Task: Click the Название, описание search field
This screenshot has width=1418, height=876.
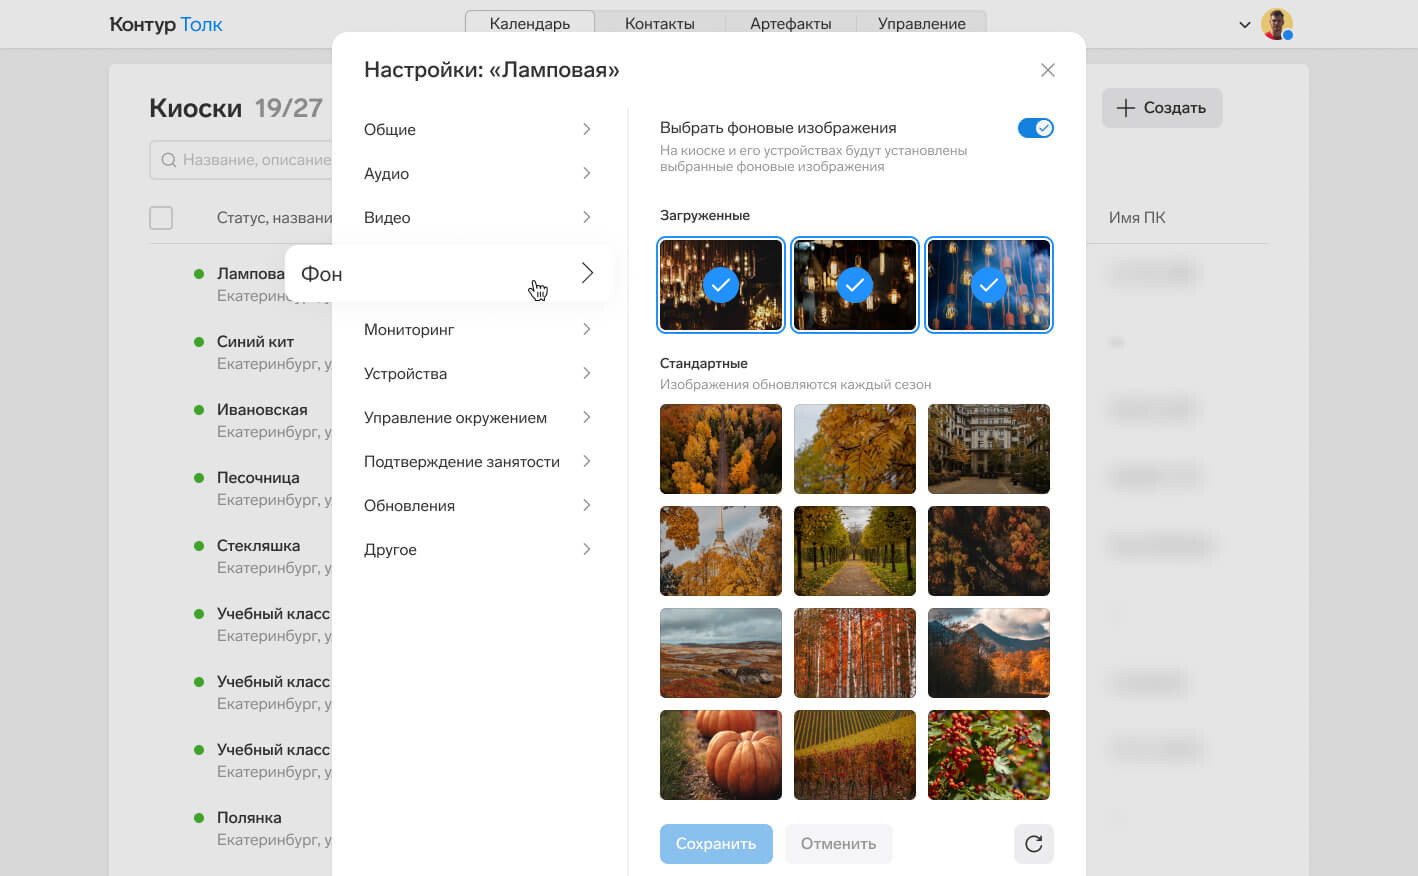Action: point(250,160)
